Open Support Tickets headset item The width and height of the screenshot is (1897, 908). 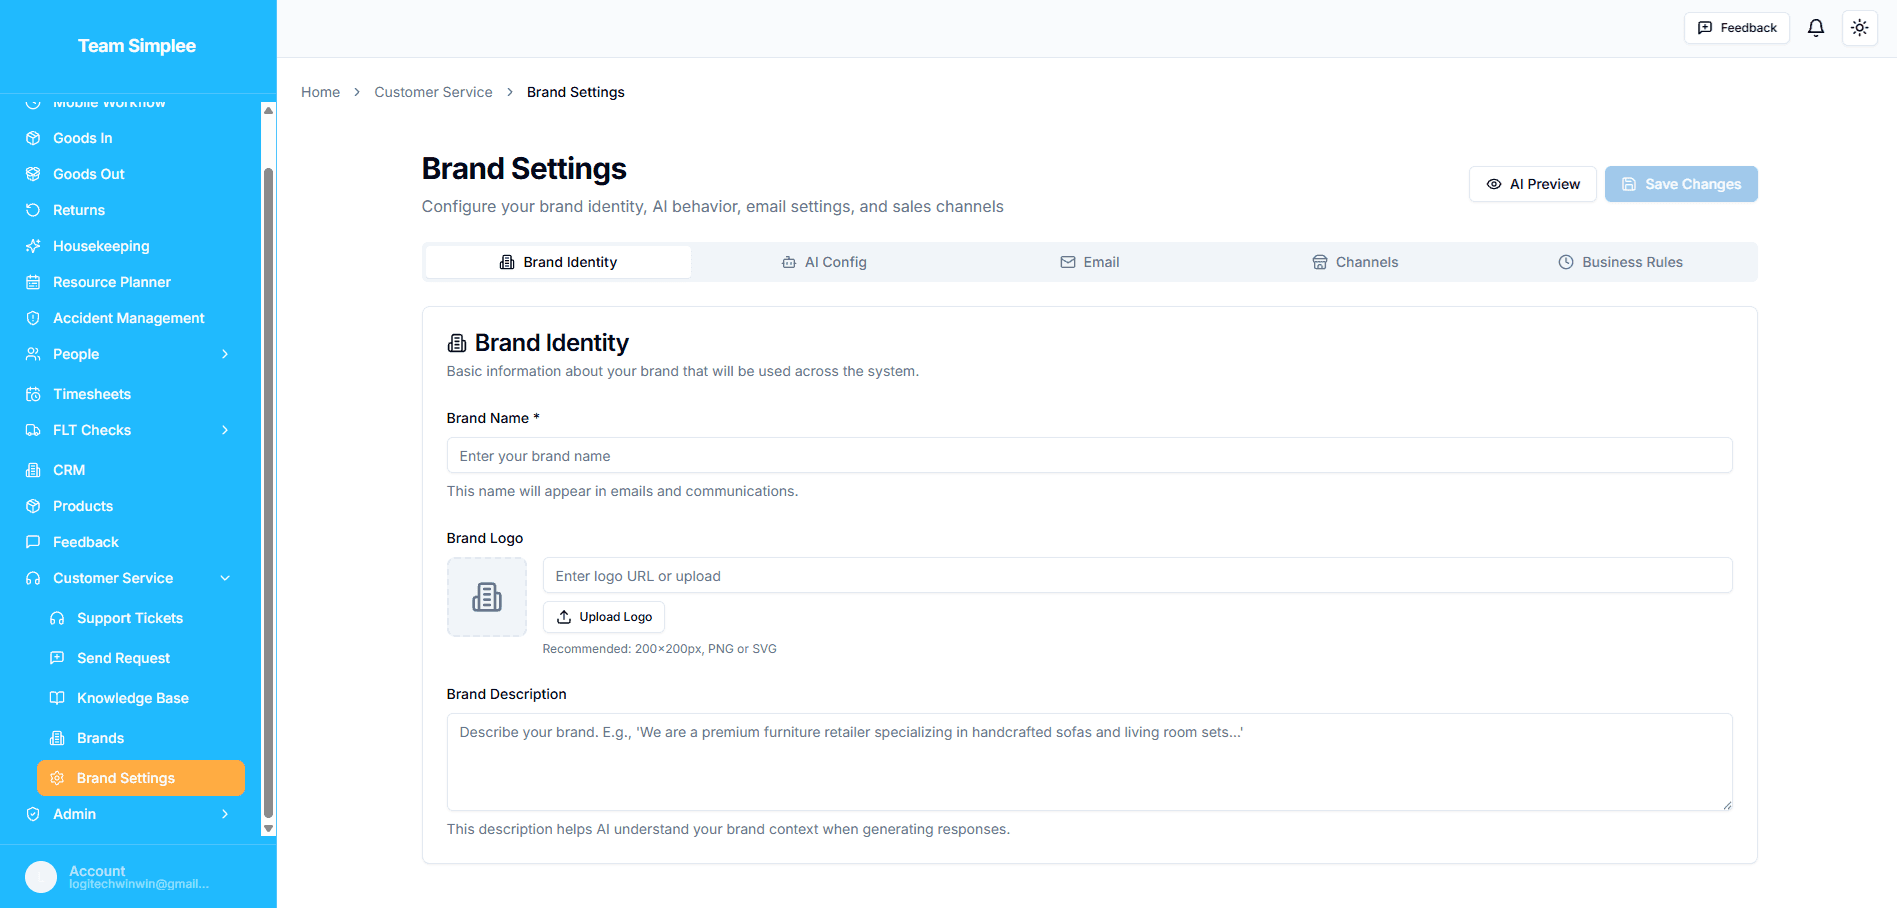pos(129,618)
